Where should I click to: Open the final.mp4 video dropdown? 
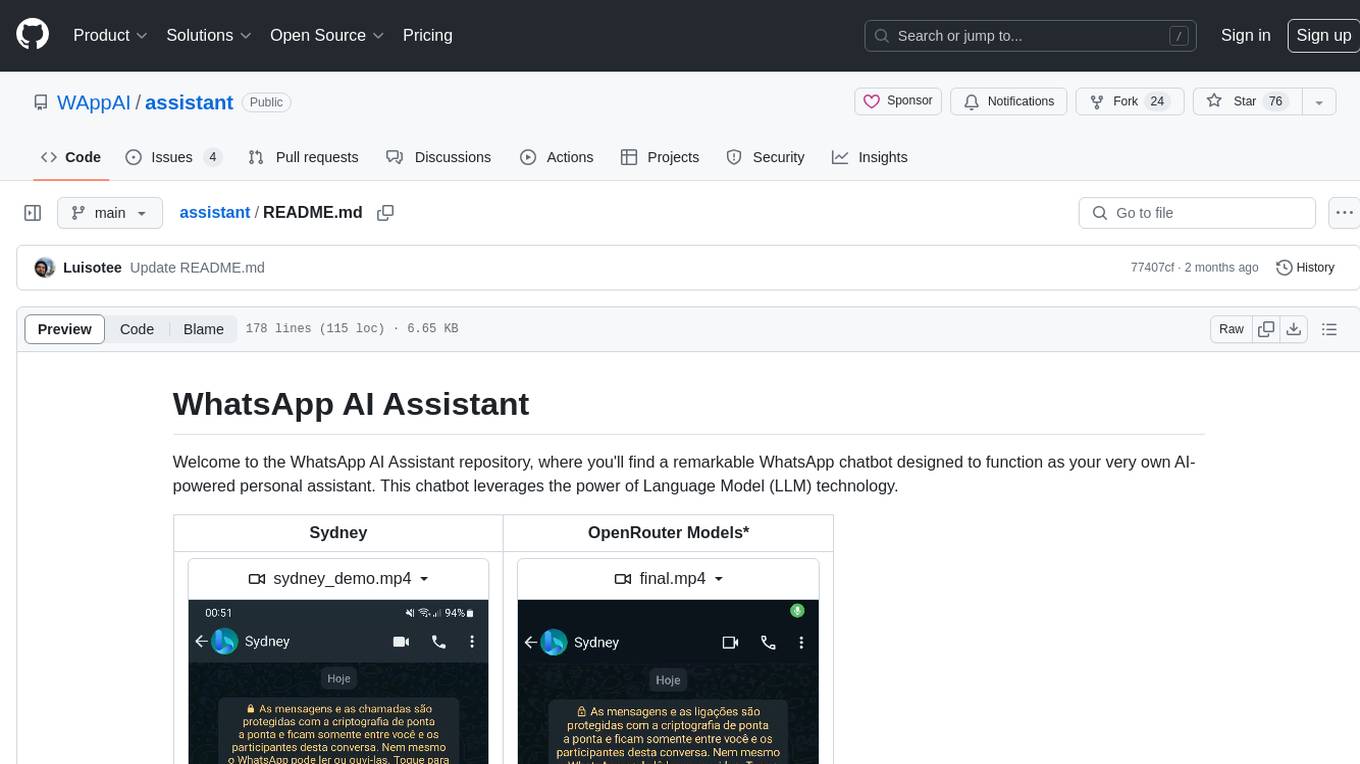pyautogui.click(x=668, y=579)
